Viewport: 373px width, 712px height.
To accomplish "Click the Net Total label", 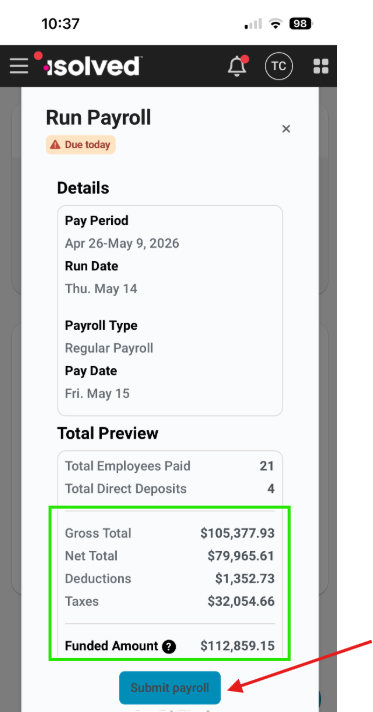I will click(x=91, y=556).
